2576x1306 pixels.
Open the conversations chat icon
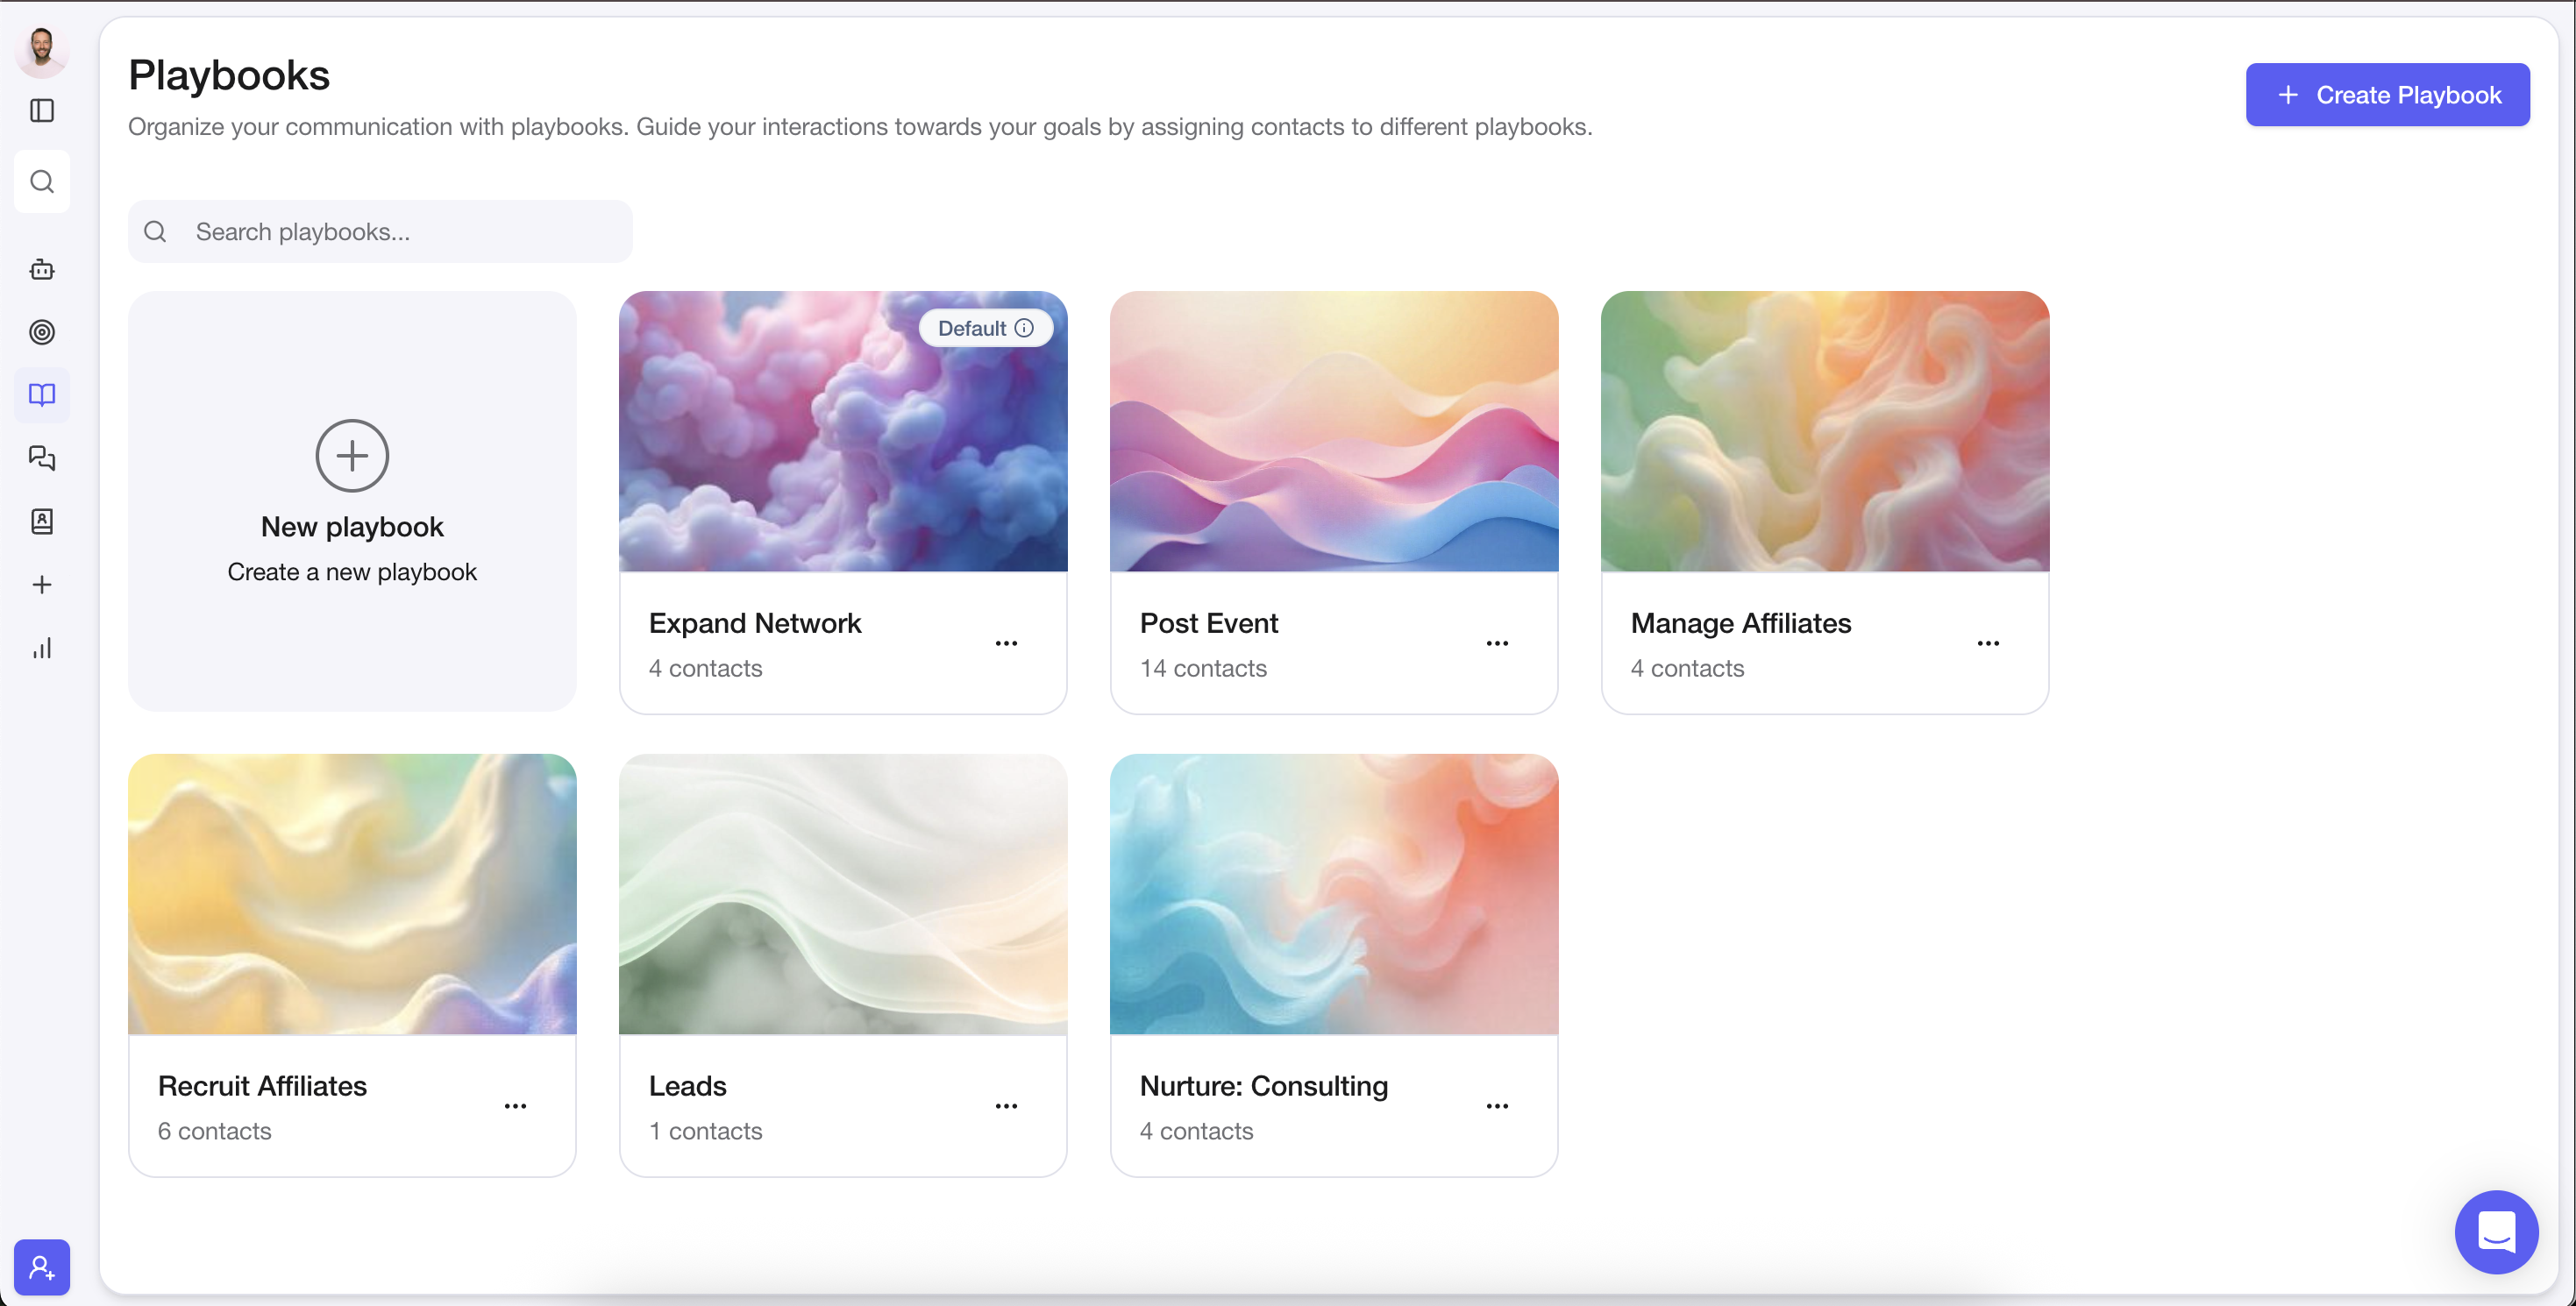coord(42,458)
